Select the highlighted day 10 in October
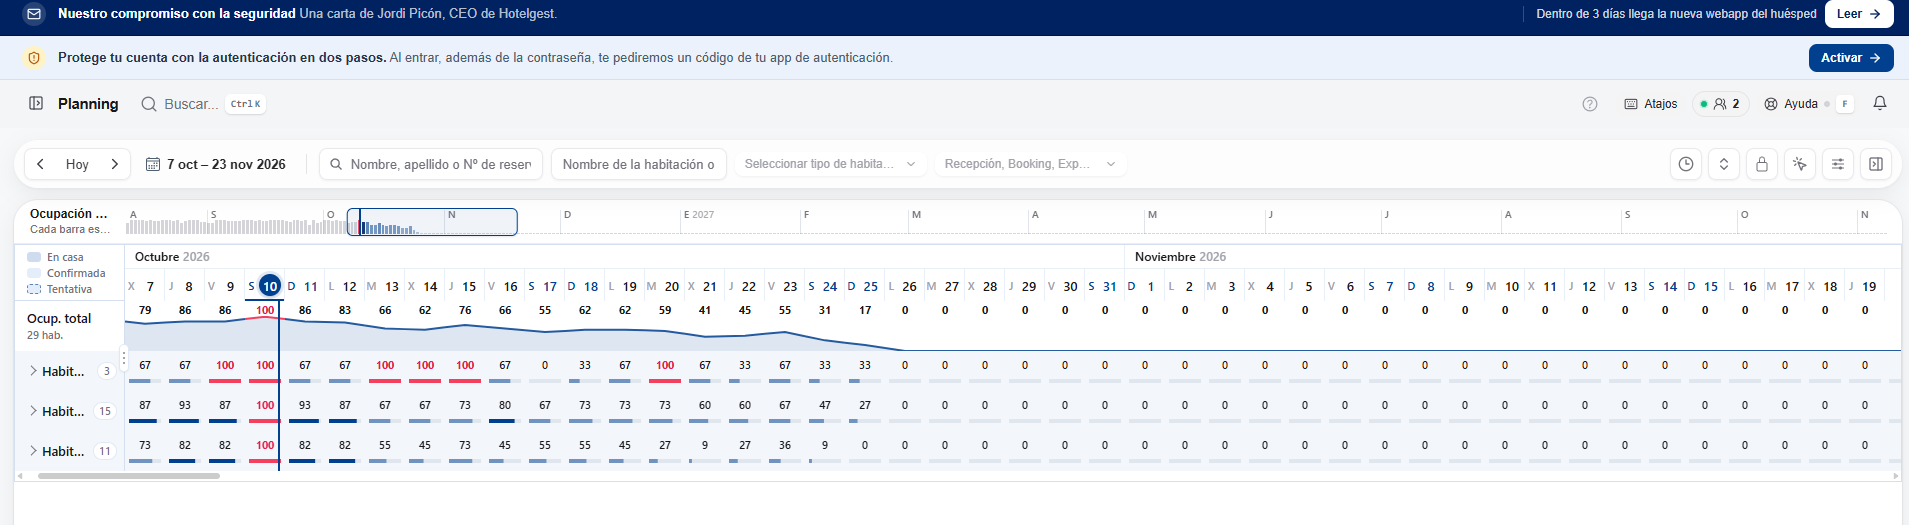Screen dimensions: 1909x525 coord(269,286)
